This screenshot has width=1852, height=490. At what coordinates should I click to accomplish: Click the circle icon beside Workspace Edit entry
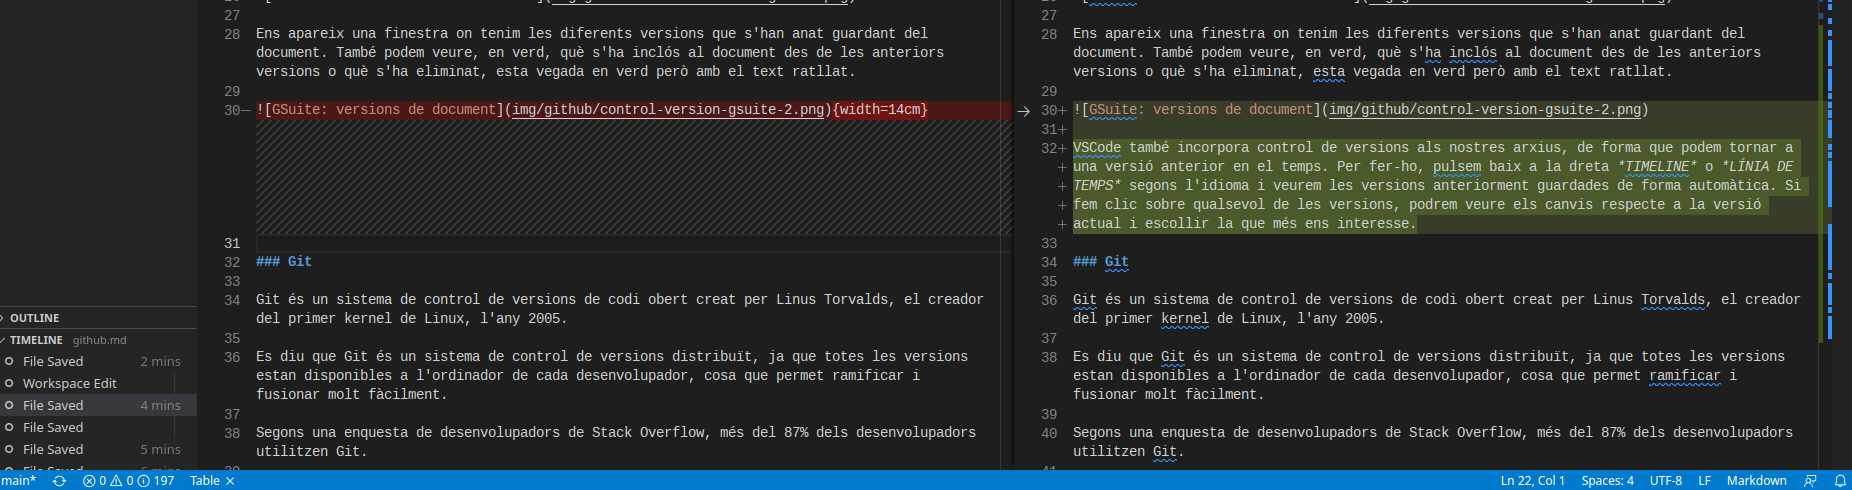[9, 383]
